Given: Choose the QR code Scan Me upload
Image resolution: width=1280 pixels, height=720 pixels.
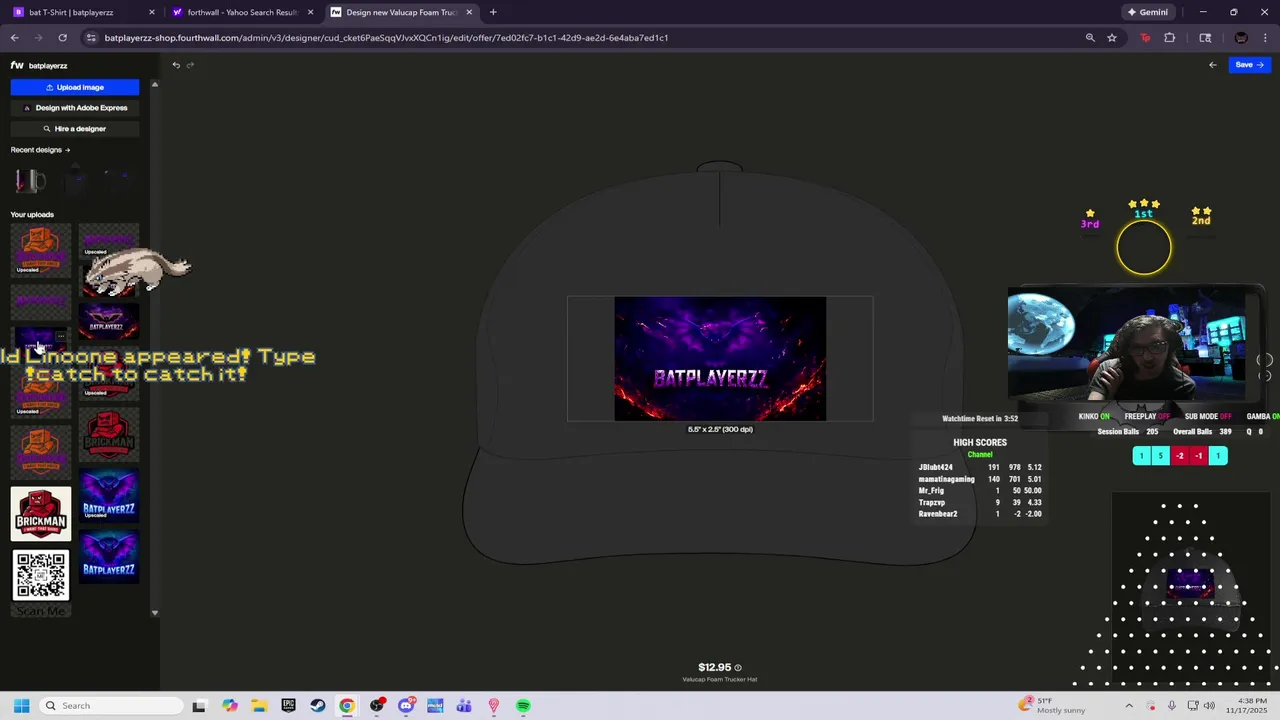Looking at the screenshot, I should click(x=41, y=581).
